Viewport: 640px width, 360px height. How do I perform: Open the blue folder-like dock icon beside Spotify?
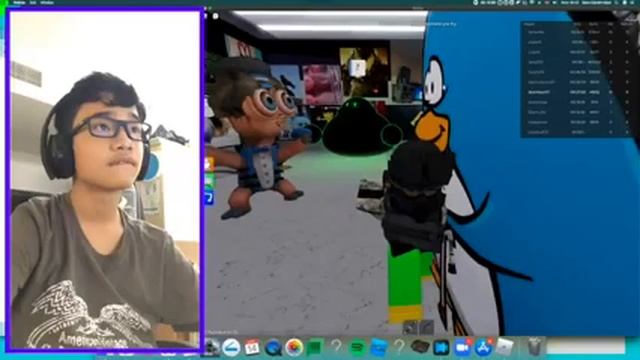coord(379,347)
